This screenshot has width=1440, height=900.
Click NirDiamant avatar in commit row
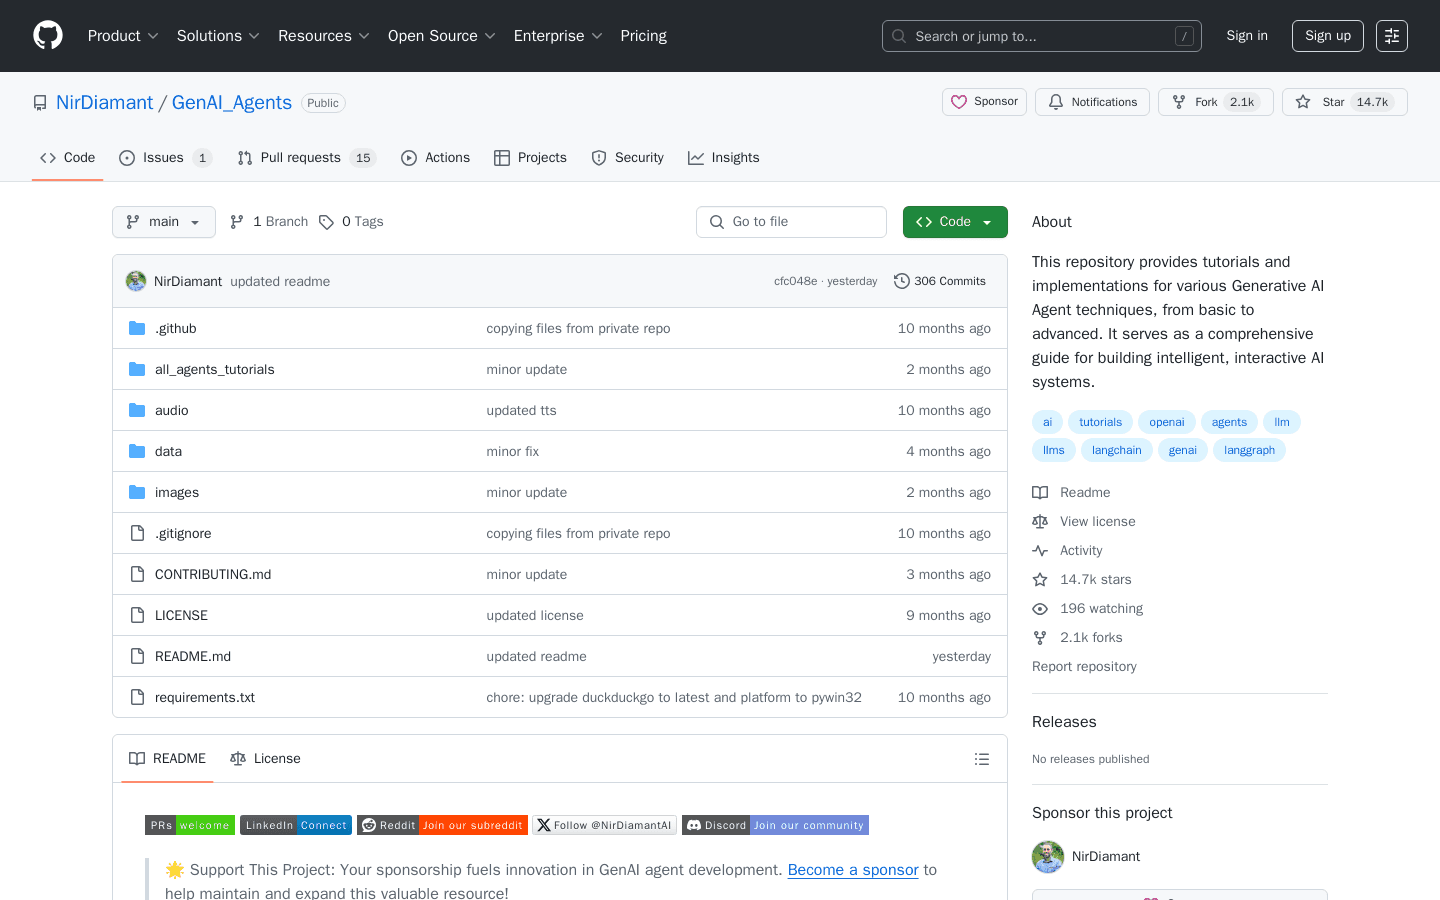coord(136,281)
